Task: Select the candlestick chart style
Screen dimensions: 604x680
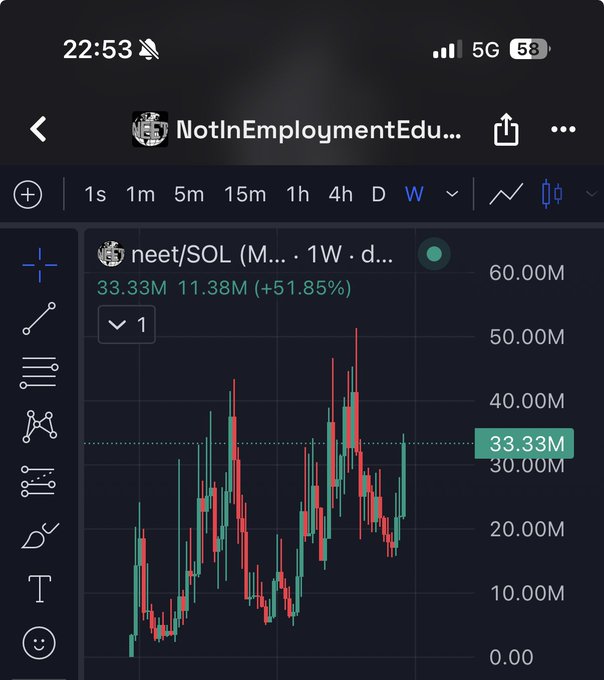Action: point(552,194)
